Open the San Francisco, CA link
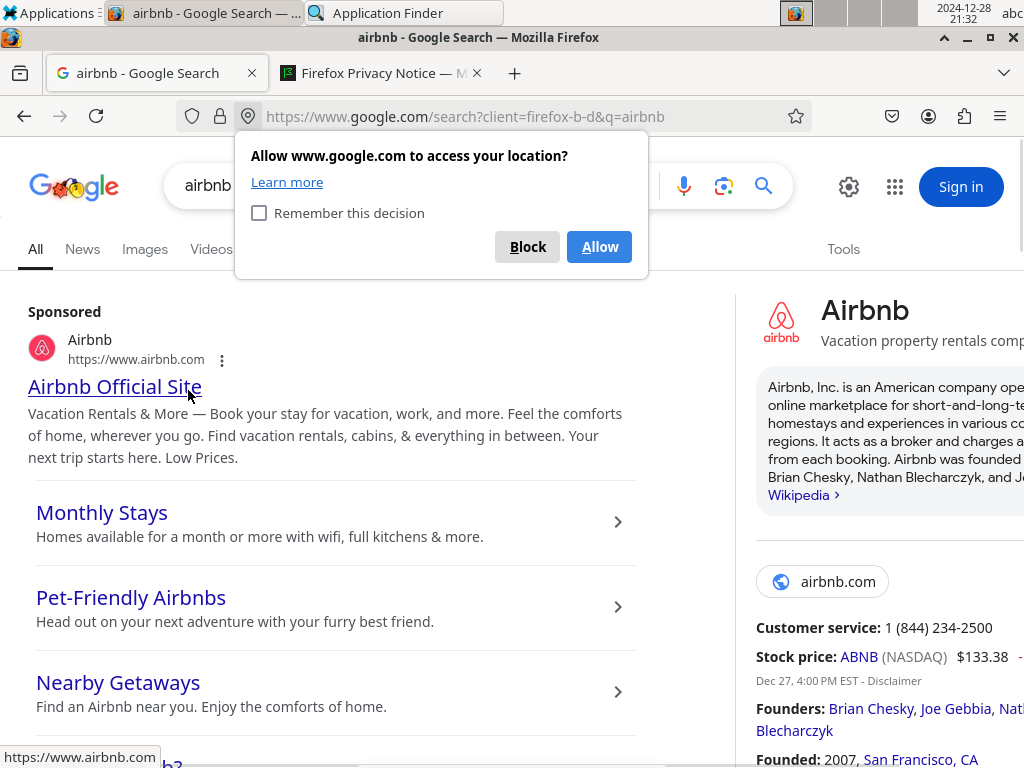This screenshot has height=768, width=1024. 920,760
